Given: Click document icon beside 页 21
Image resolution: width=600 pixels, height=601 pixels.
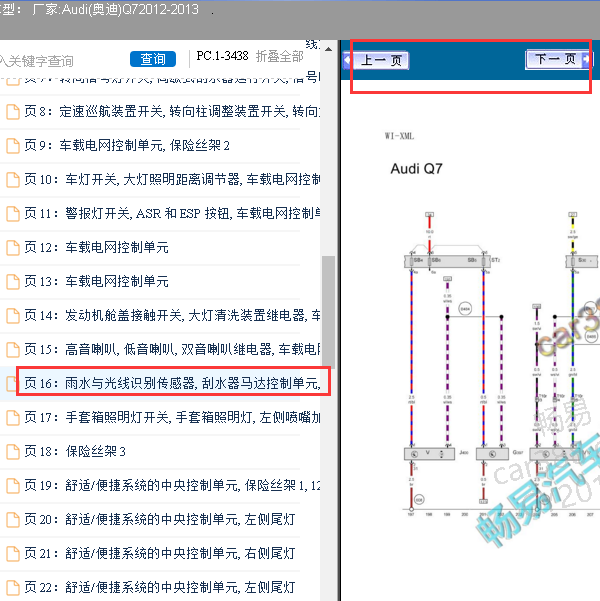Looking at the screenshot, I should [x=13, y=553].
